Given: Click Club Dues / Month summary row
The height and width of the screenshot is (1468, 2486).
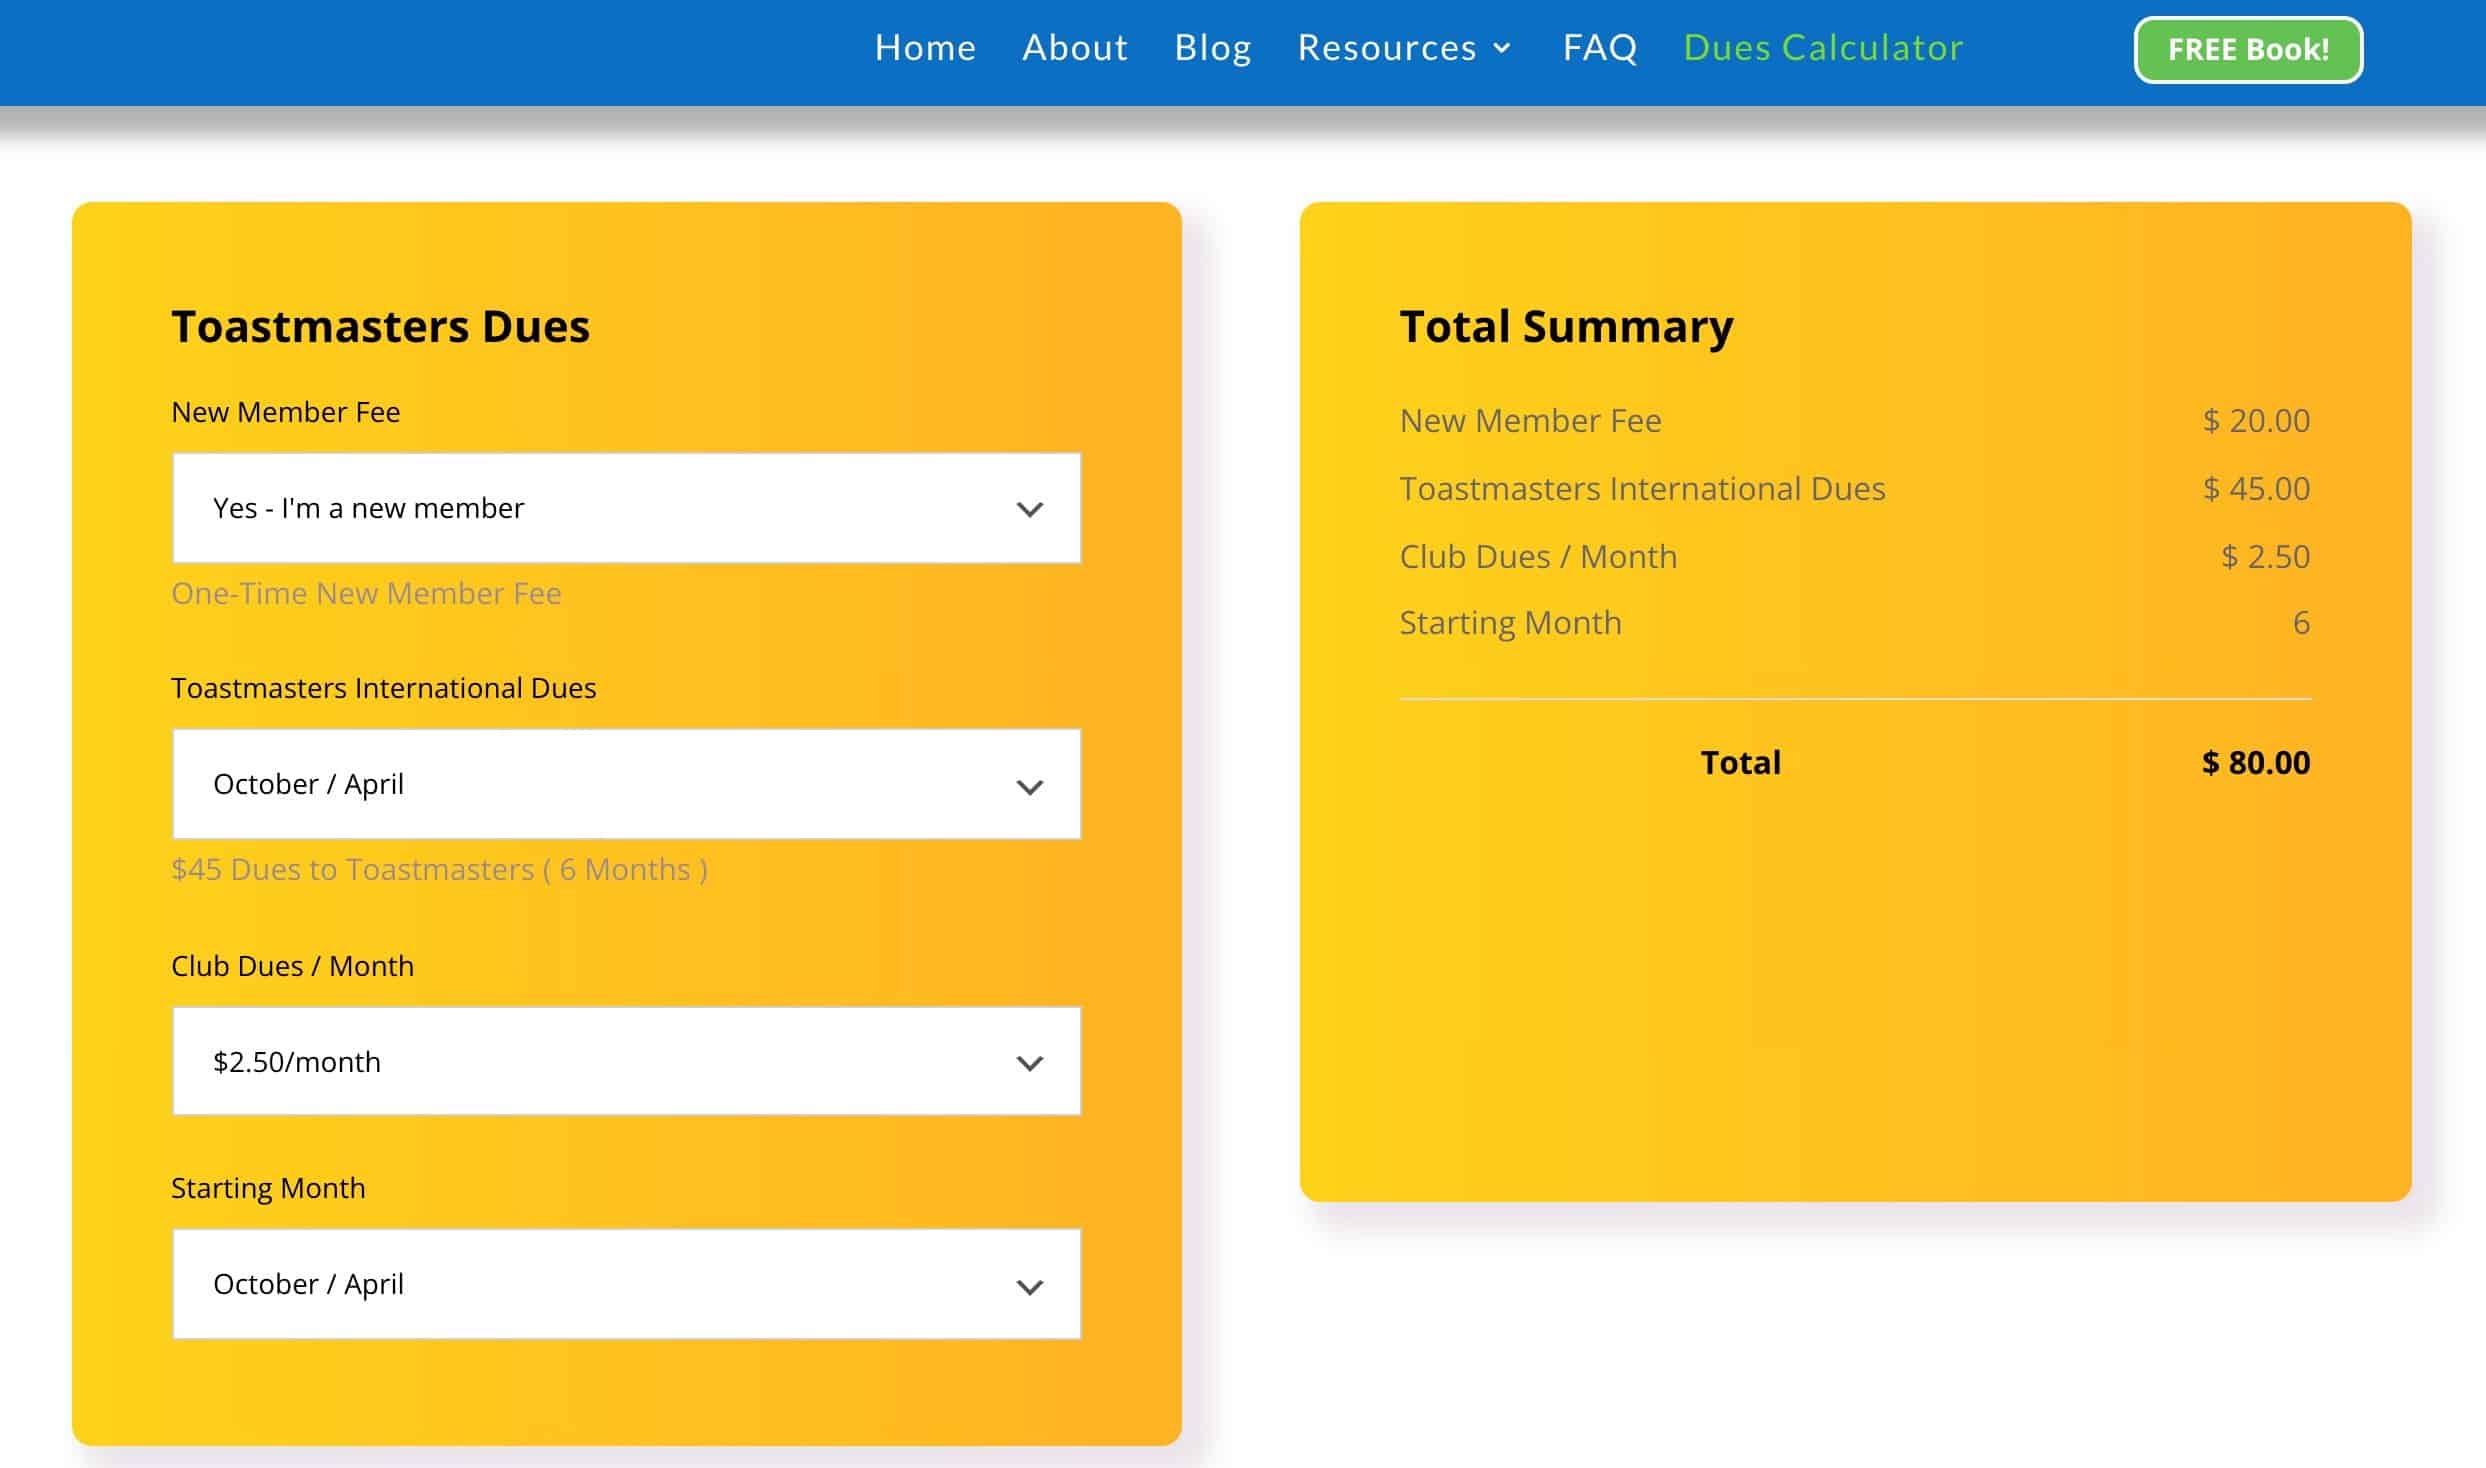Looking at the screenshot, I should pos(1855,557).
